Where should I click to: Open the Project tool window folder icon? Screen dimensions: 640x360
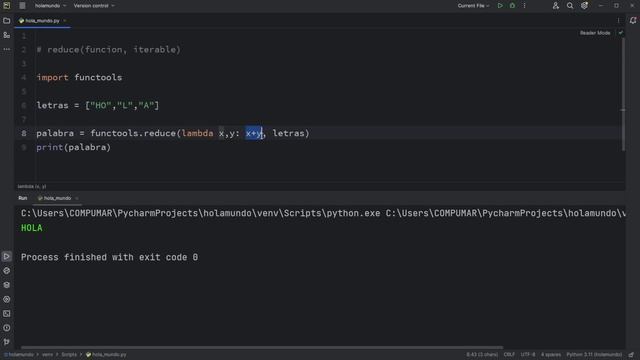point(7,20)
